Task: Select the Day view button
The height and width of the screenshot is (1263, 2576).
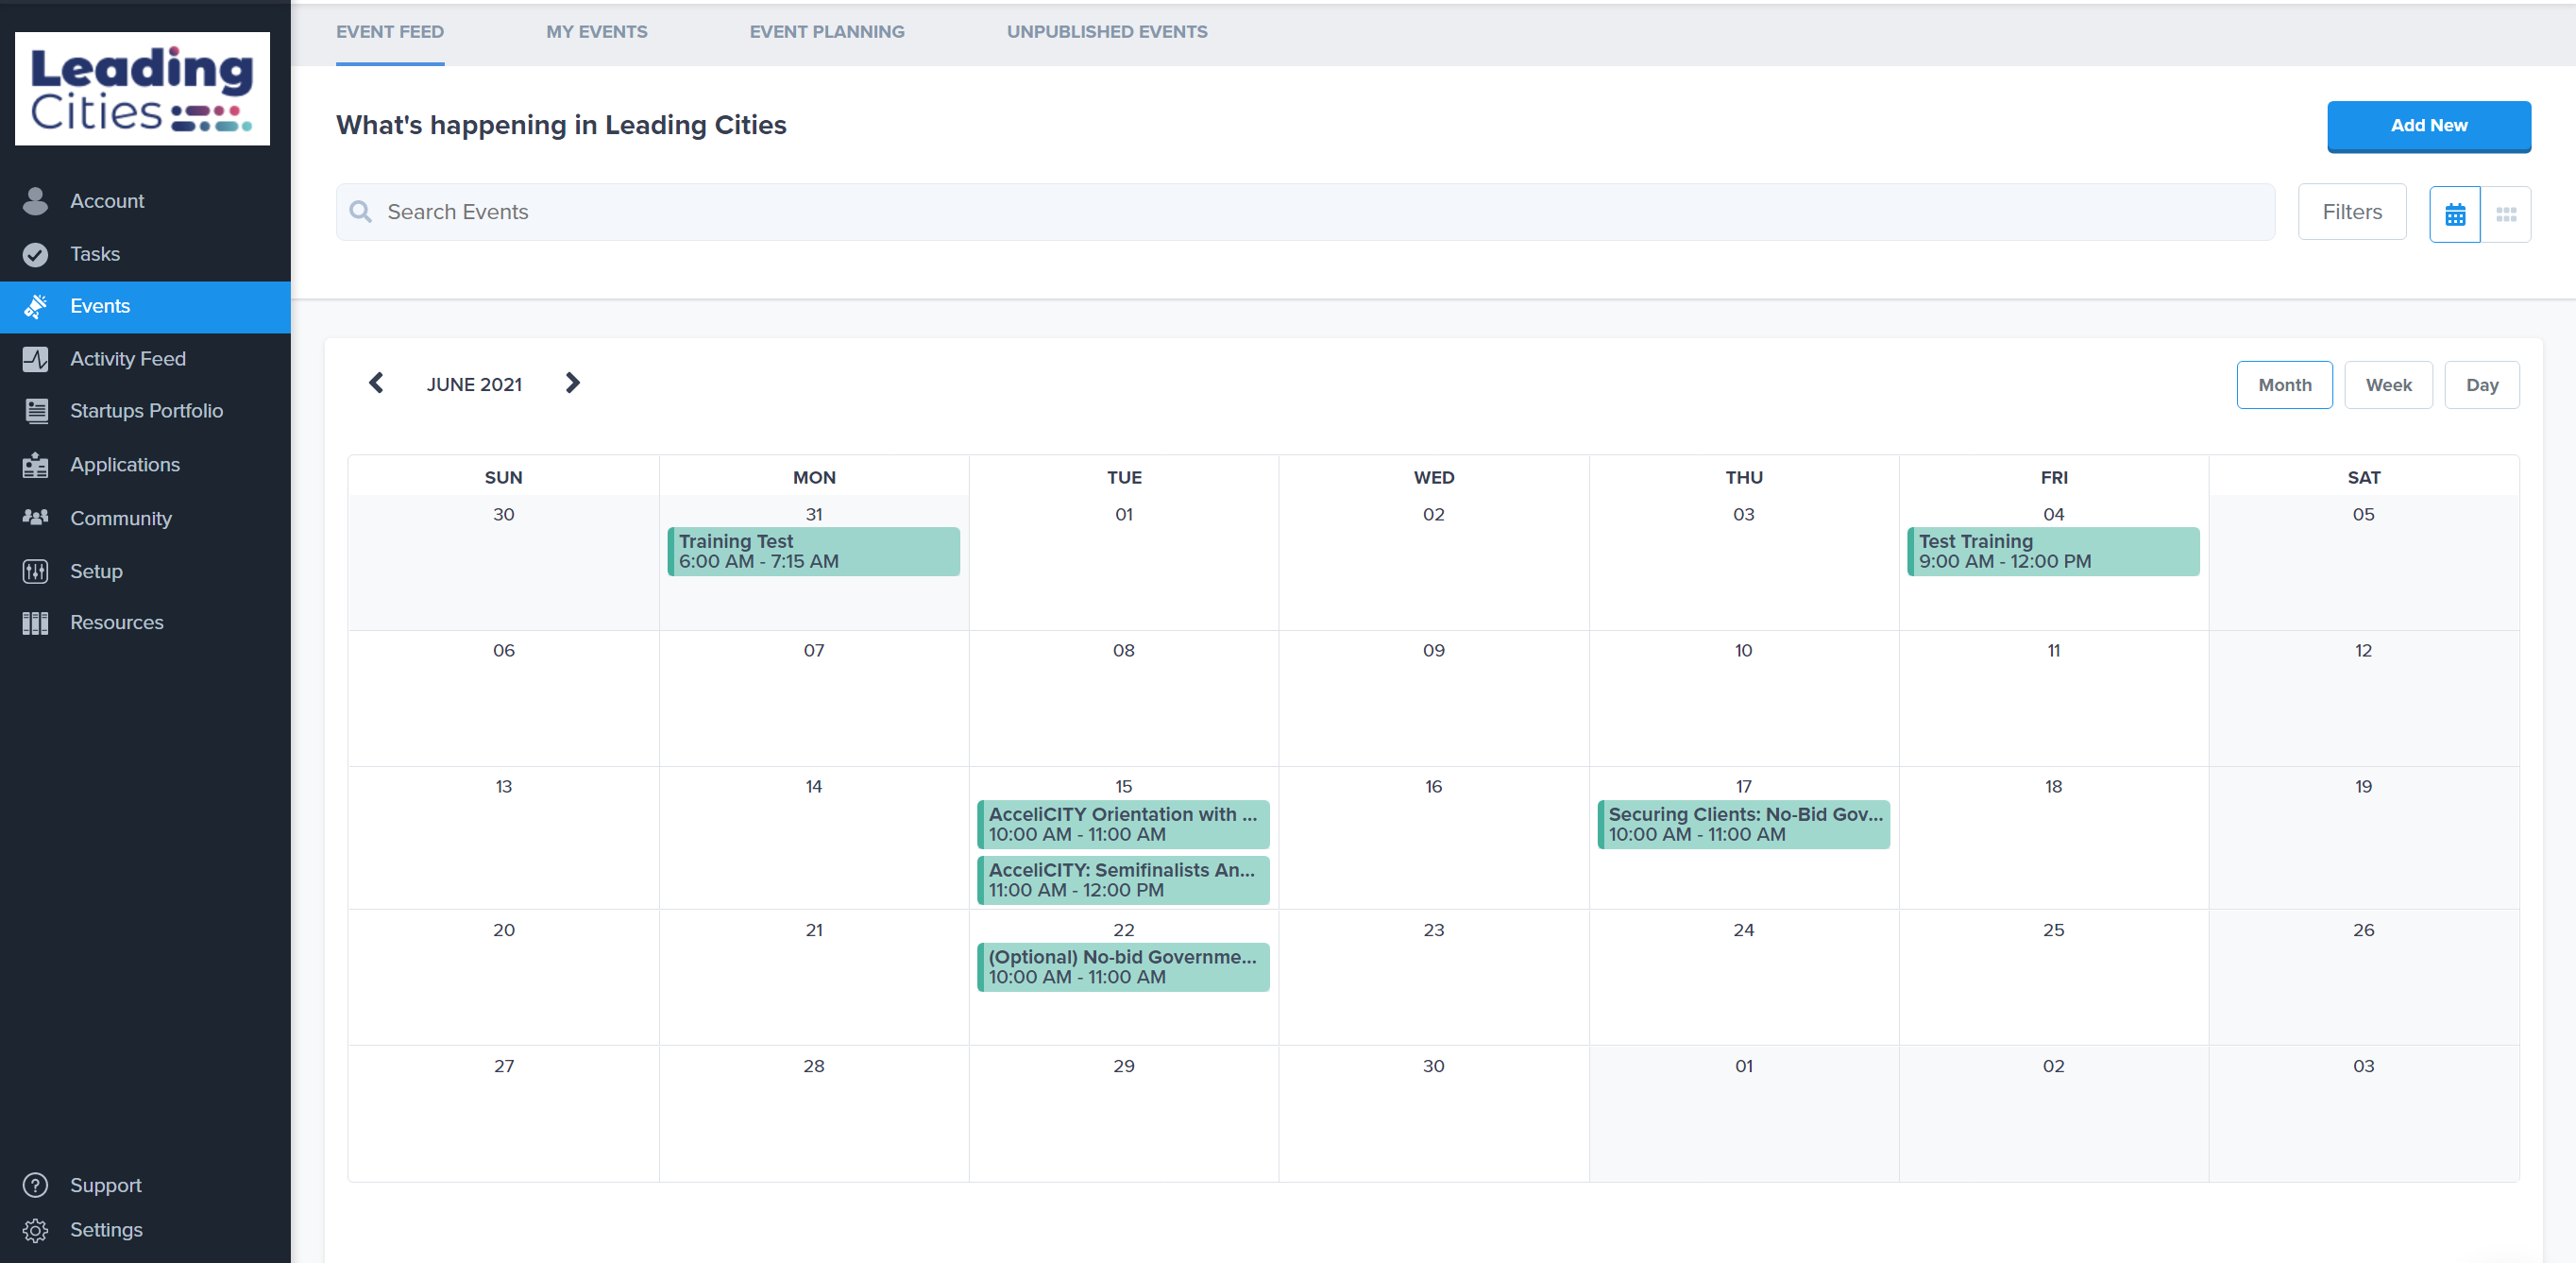Action: [x=2482, y=385]
